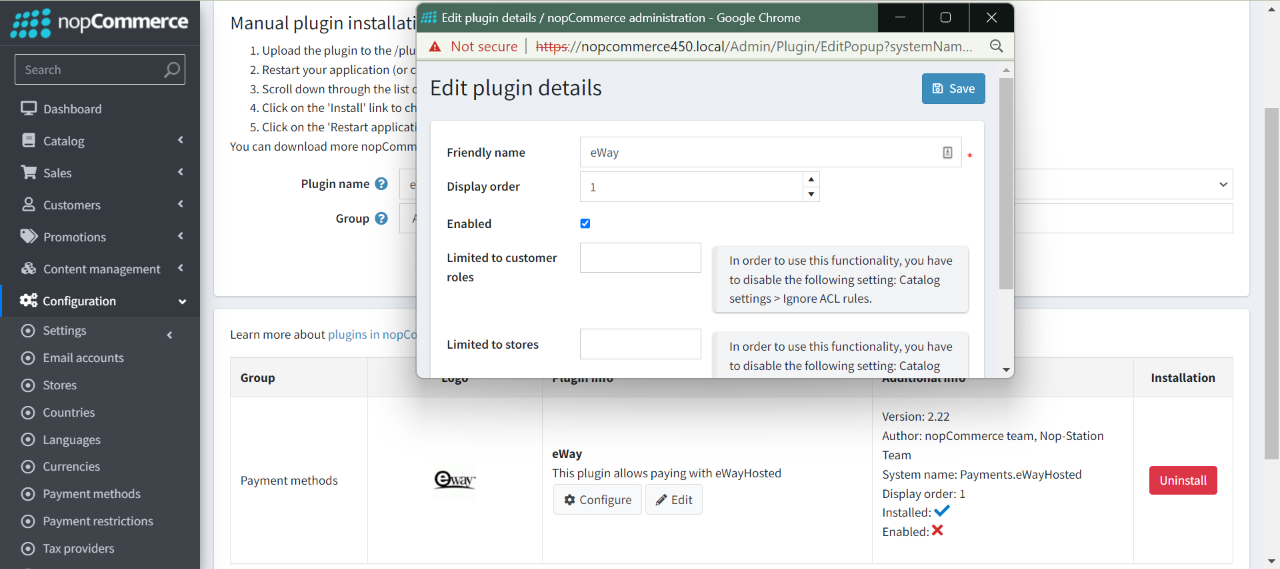Click the icon inside Friendly name field

(x=948, y=152)
